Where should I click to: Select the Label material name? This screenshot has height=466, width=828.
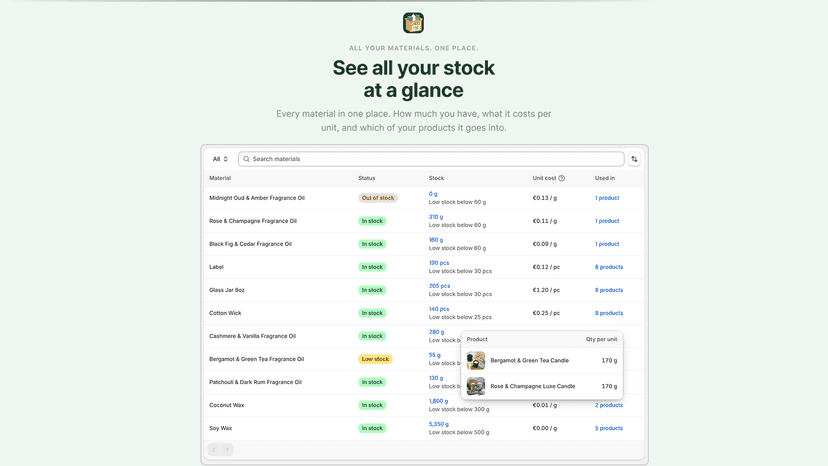pos(217,267)
